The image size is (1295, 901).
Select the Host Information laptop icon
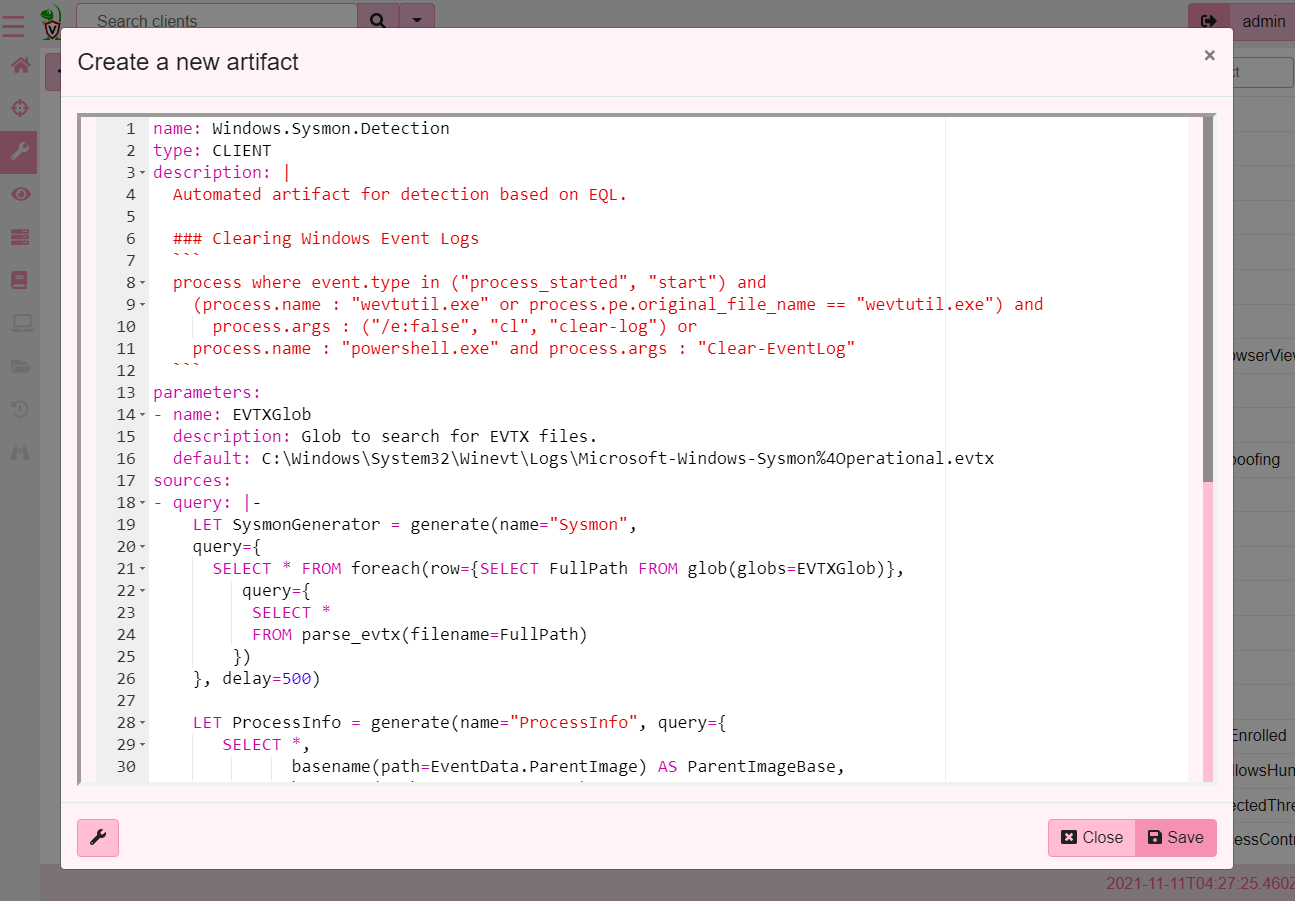point(19,322)
